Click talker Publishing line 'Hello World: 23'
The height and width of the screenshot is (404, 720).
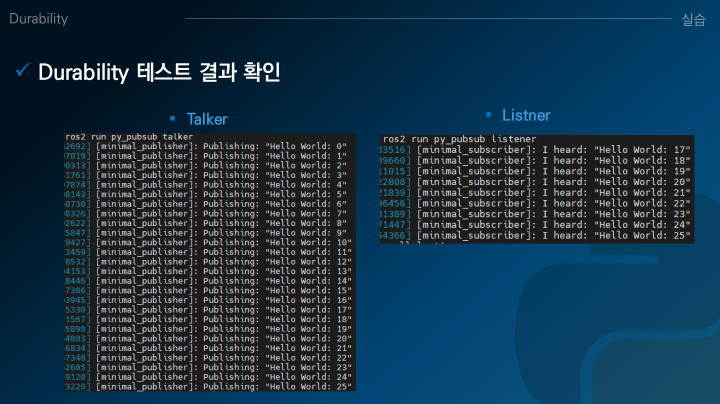(x=208, y=368)
